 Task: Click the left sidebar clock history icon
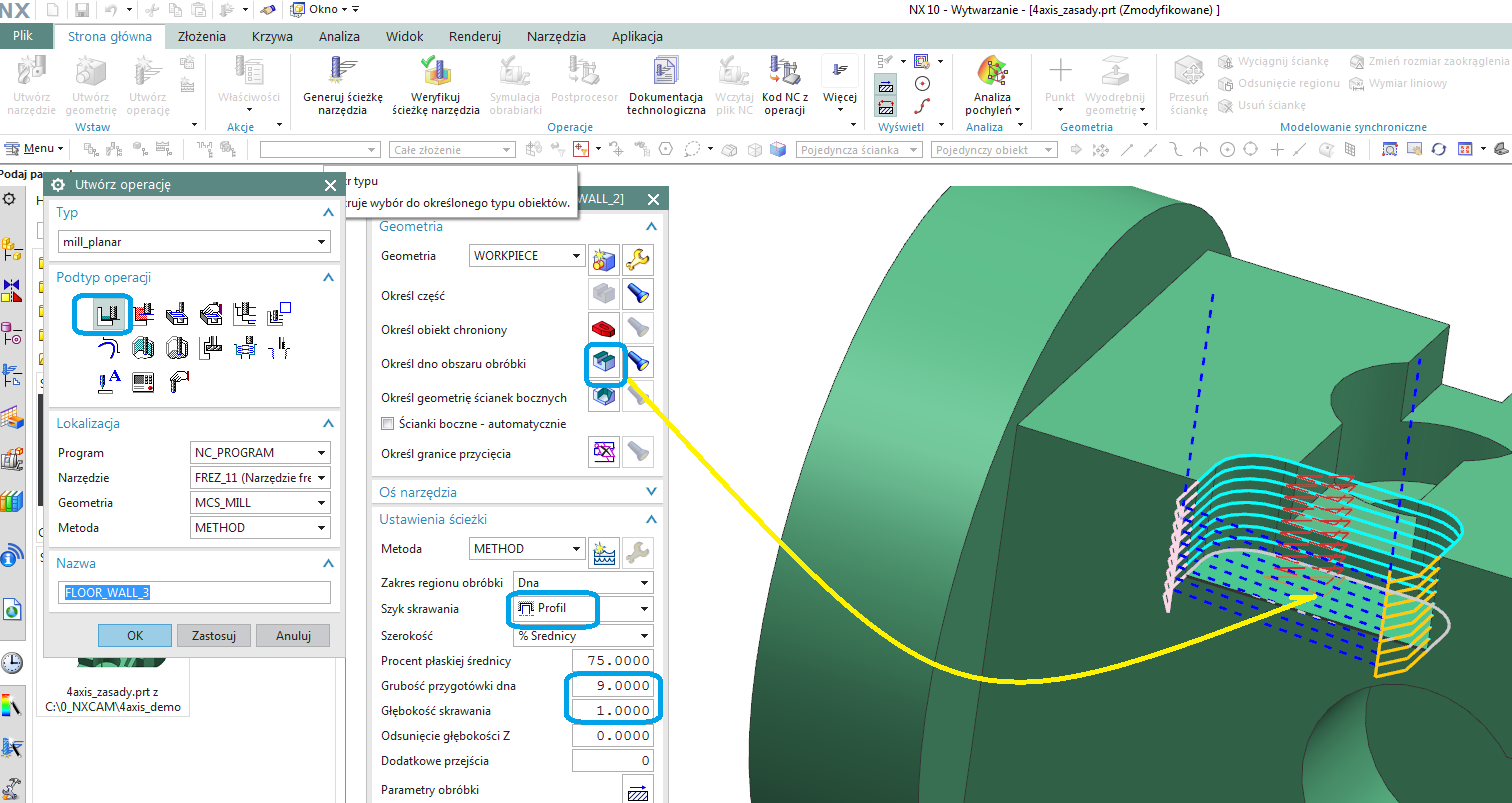12,663
